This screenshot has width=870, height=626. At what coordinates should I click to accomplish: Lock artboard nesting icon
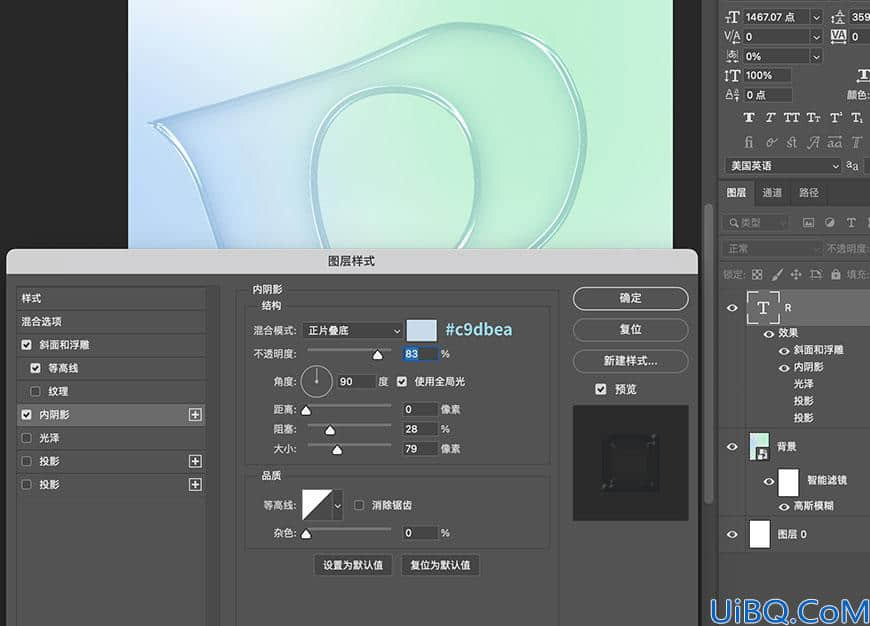pos(816,274)
